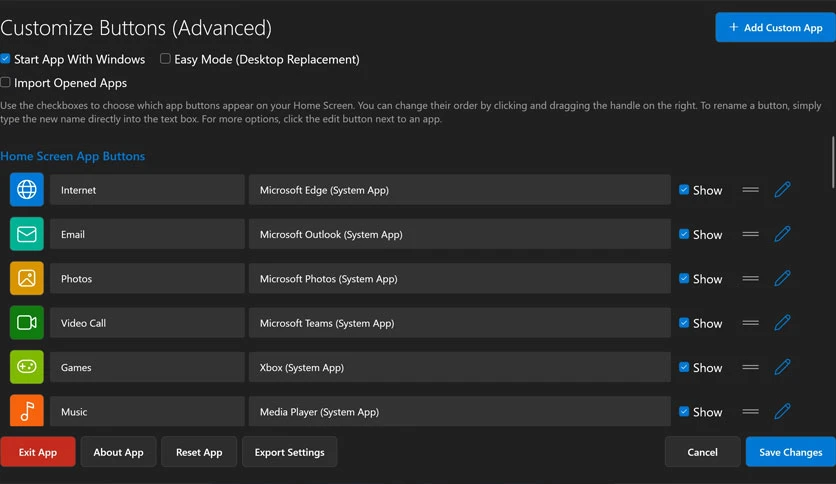Click the Video Call name text box
This screenshot has width=836, height=484.
[147, 322]
